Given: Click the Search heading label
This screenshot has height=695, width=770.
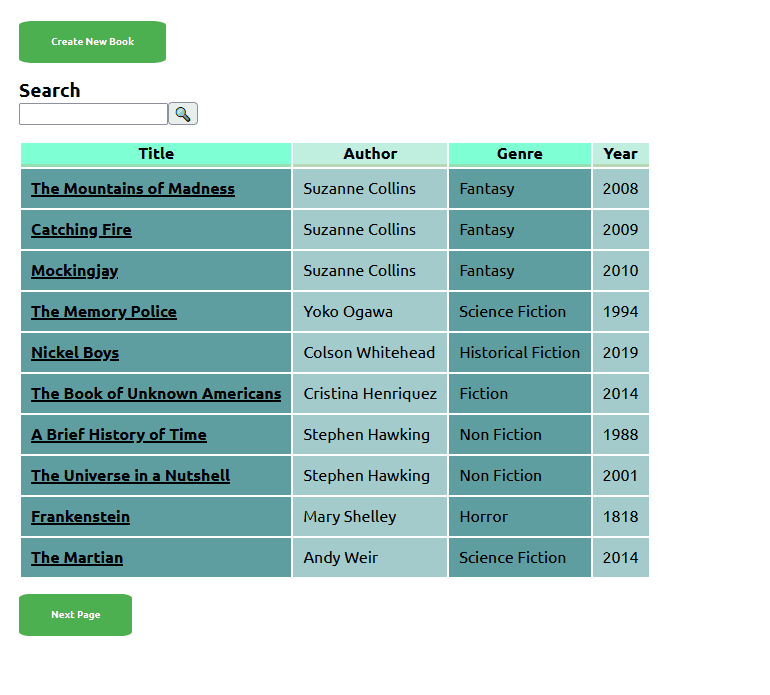Looking at the screenshot, I should pos(50,91).
